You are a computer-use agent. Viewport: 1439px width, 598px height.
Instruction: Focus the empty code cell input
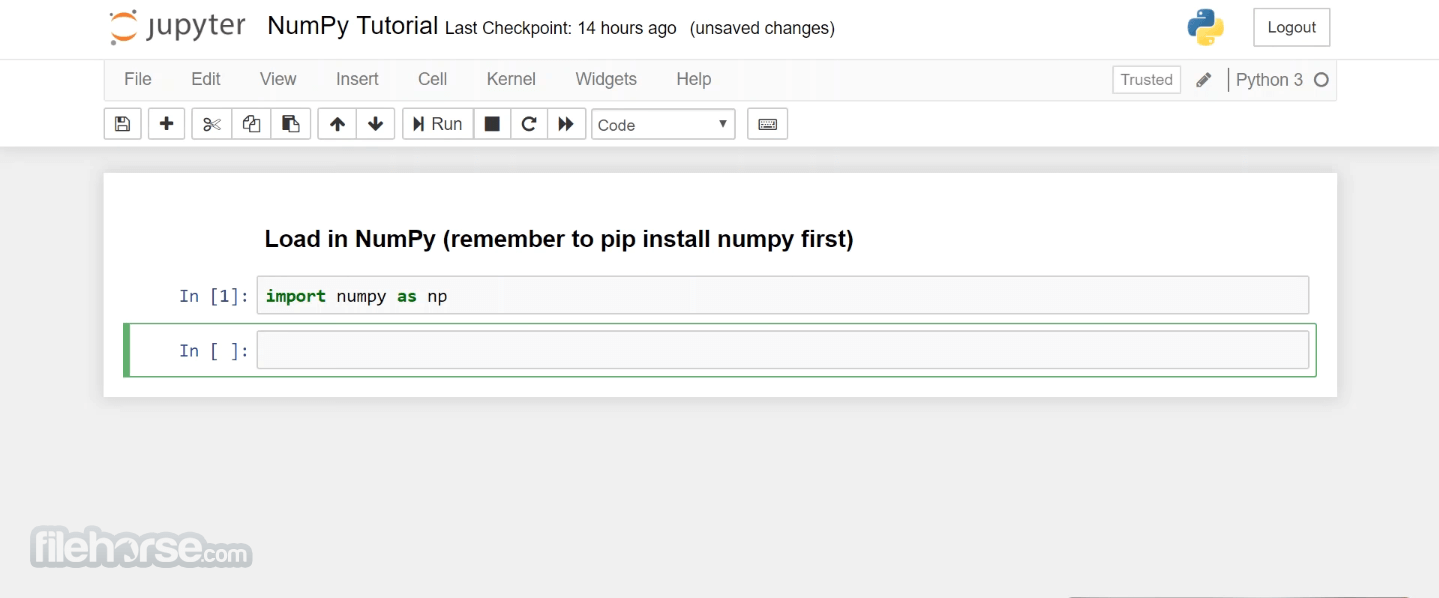783,350
